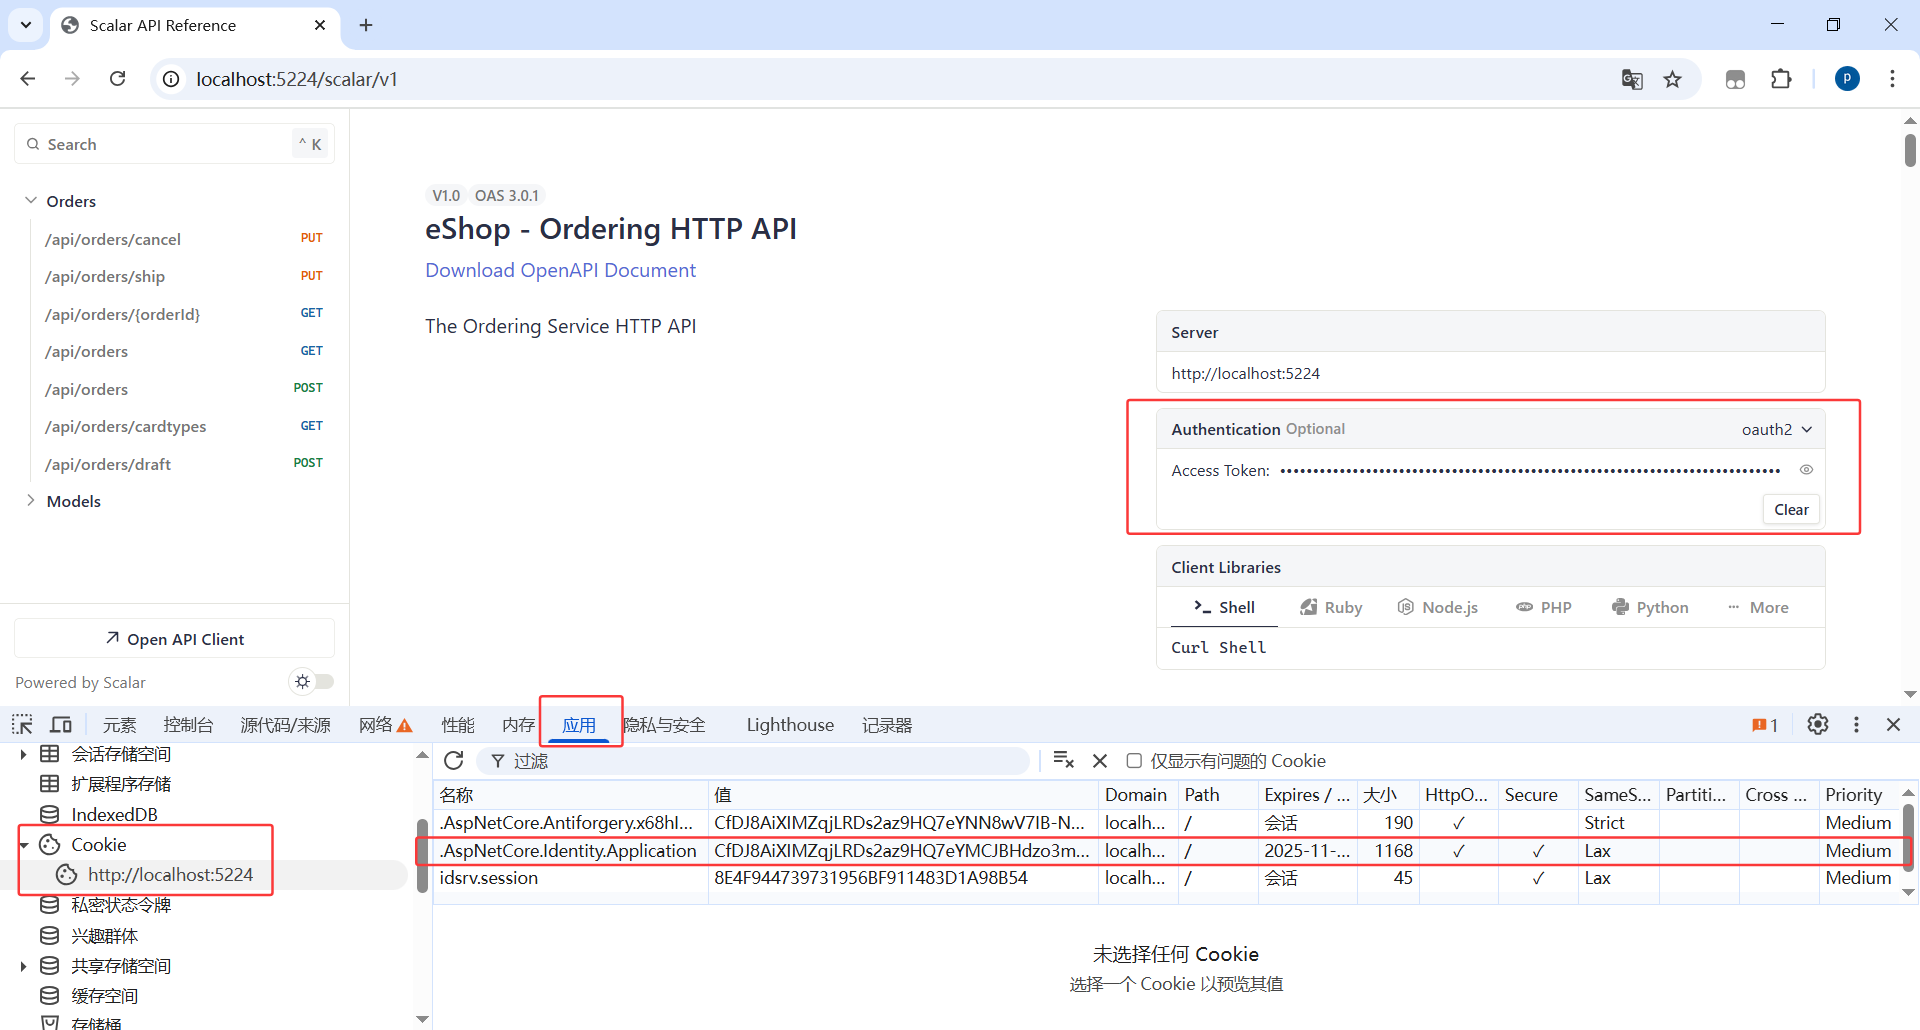Click the Clear access token button
Screen dimensions: 1920x1030
1791,509
